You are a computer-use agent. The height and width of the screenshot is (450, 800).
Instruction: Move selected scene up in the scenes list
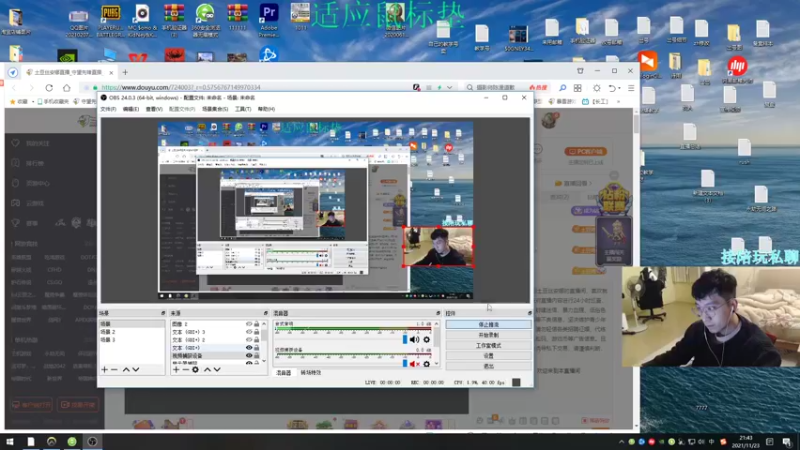click(126, 369)
